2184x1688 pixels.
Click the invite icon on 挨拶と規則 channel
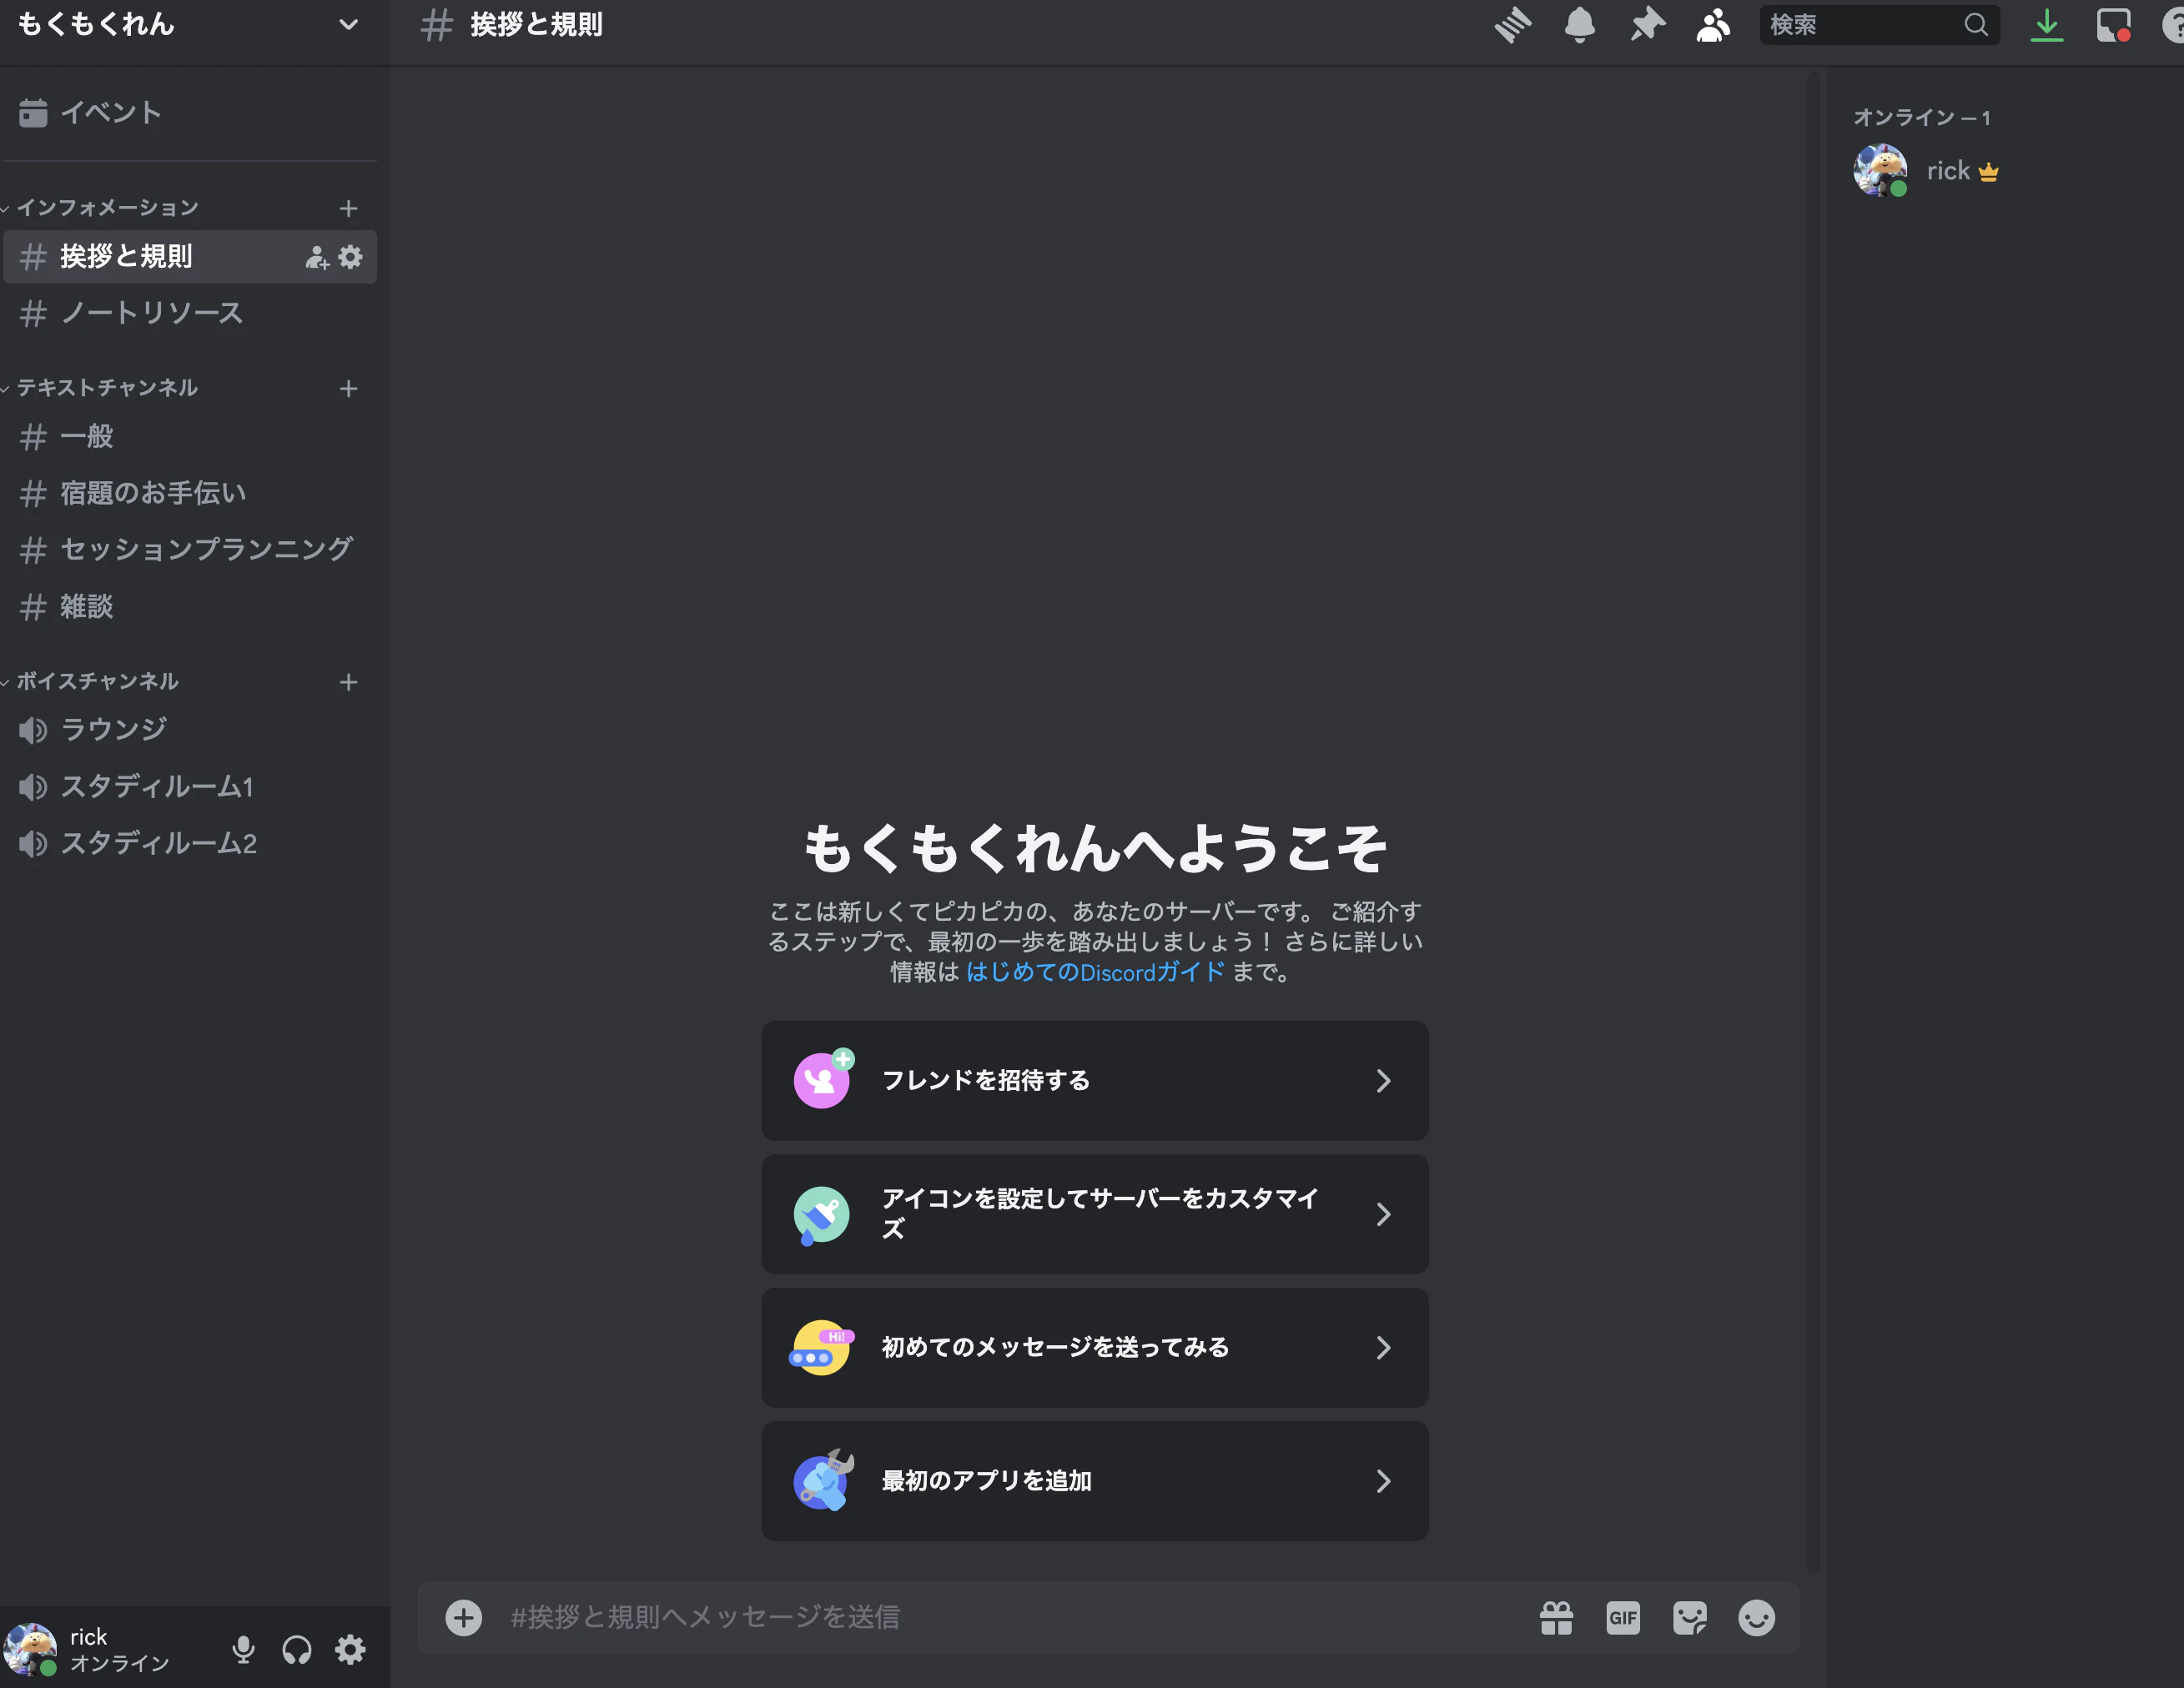click(x=317, y=257)
